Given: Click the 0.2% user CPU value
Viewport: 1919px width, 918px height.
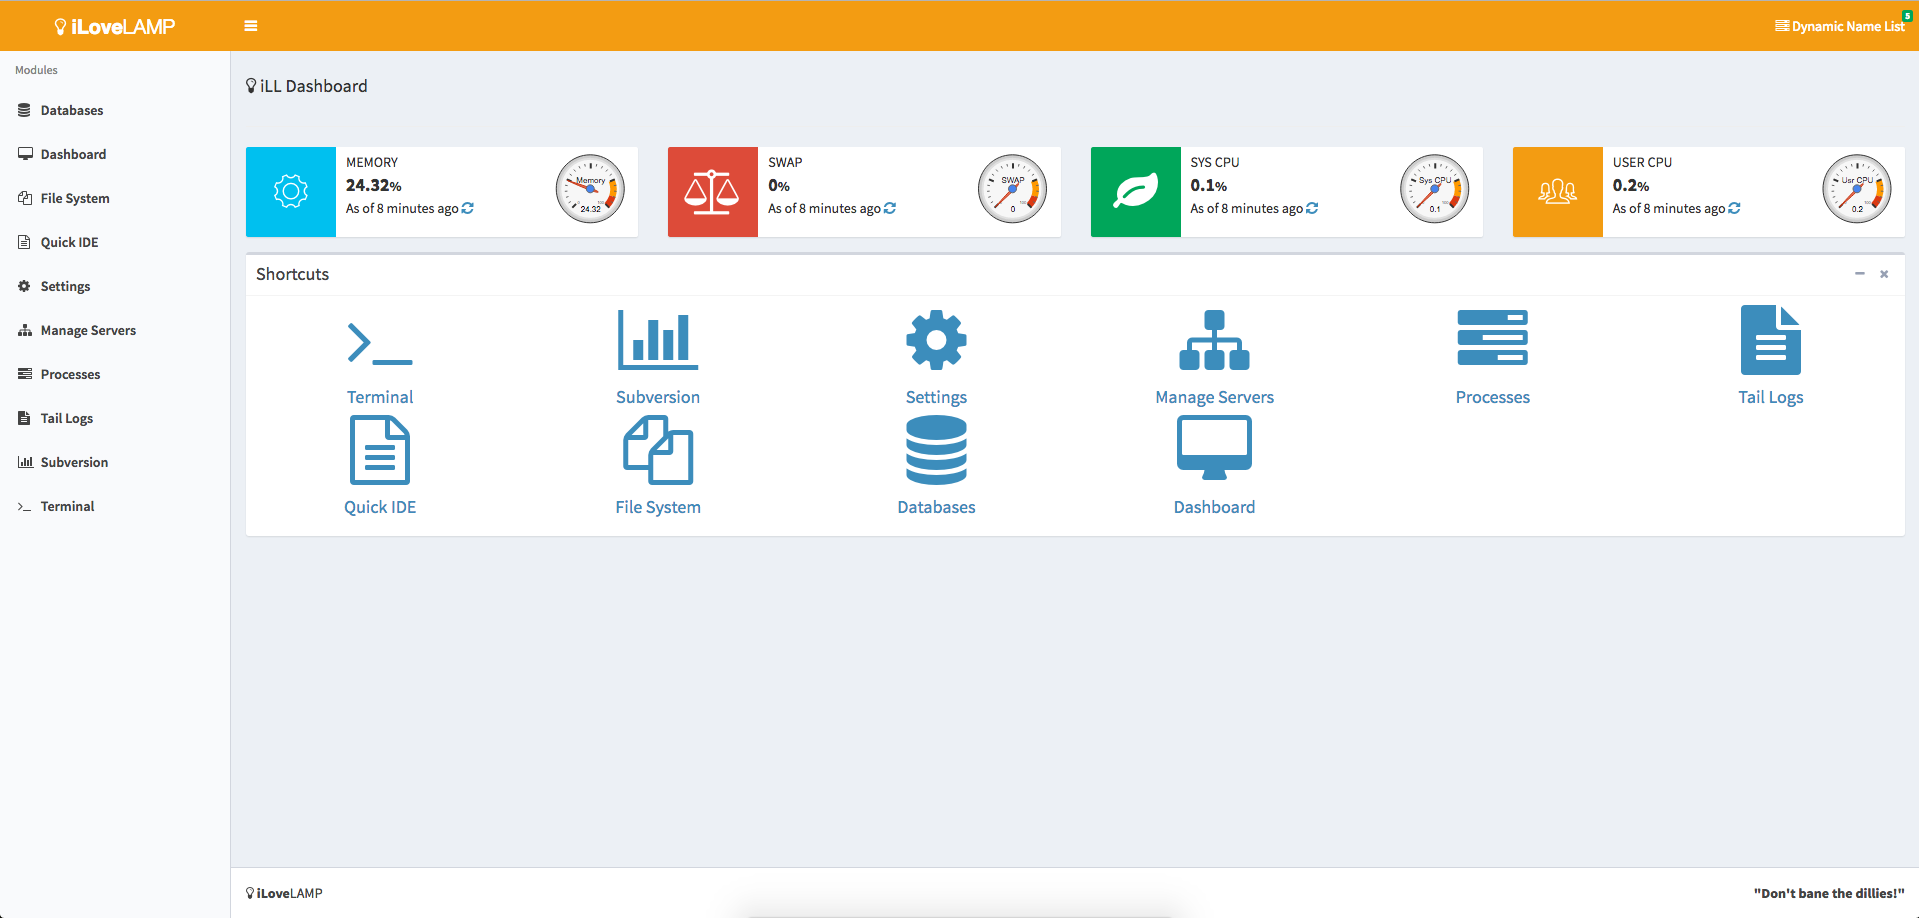Looking at the screenshot, I should [1631, 185].
